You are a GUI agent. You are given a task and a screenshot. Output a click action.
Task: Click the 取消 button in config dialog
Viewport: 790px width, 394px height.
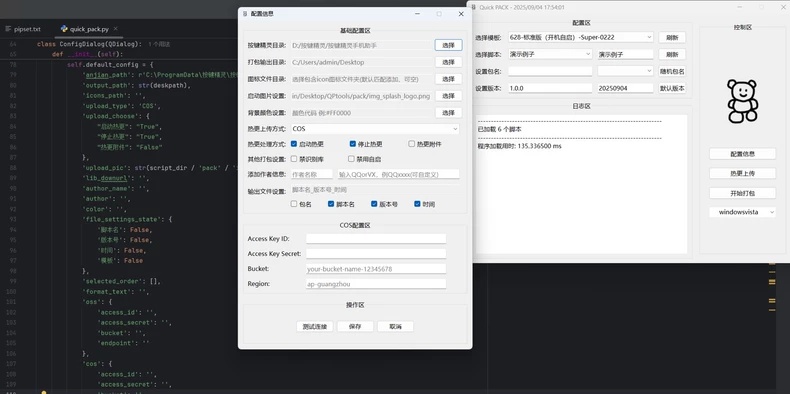396,326
